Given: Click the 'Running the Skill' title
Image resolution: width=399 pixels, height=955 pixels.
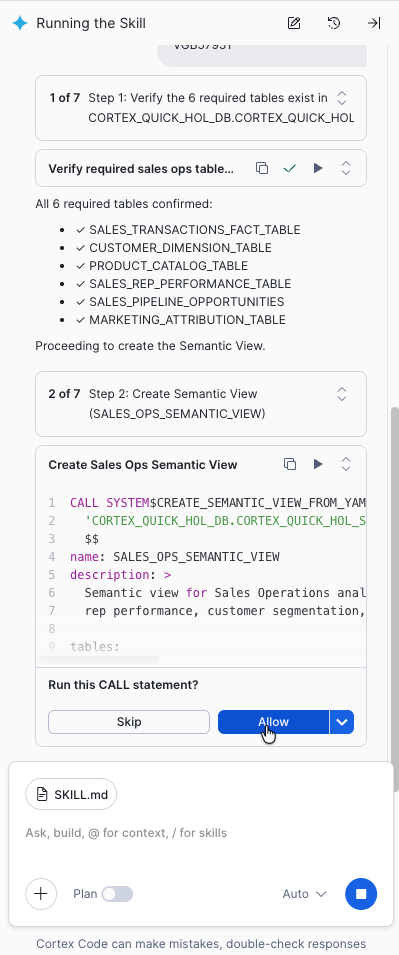Looking at the screenshot, I should 91,23.
